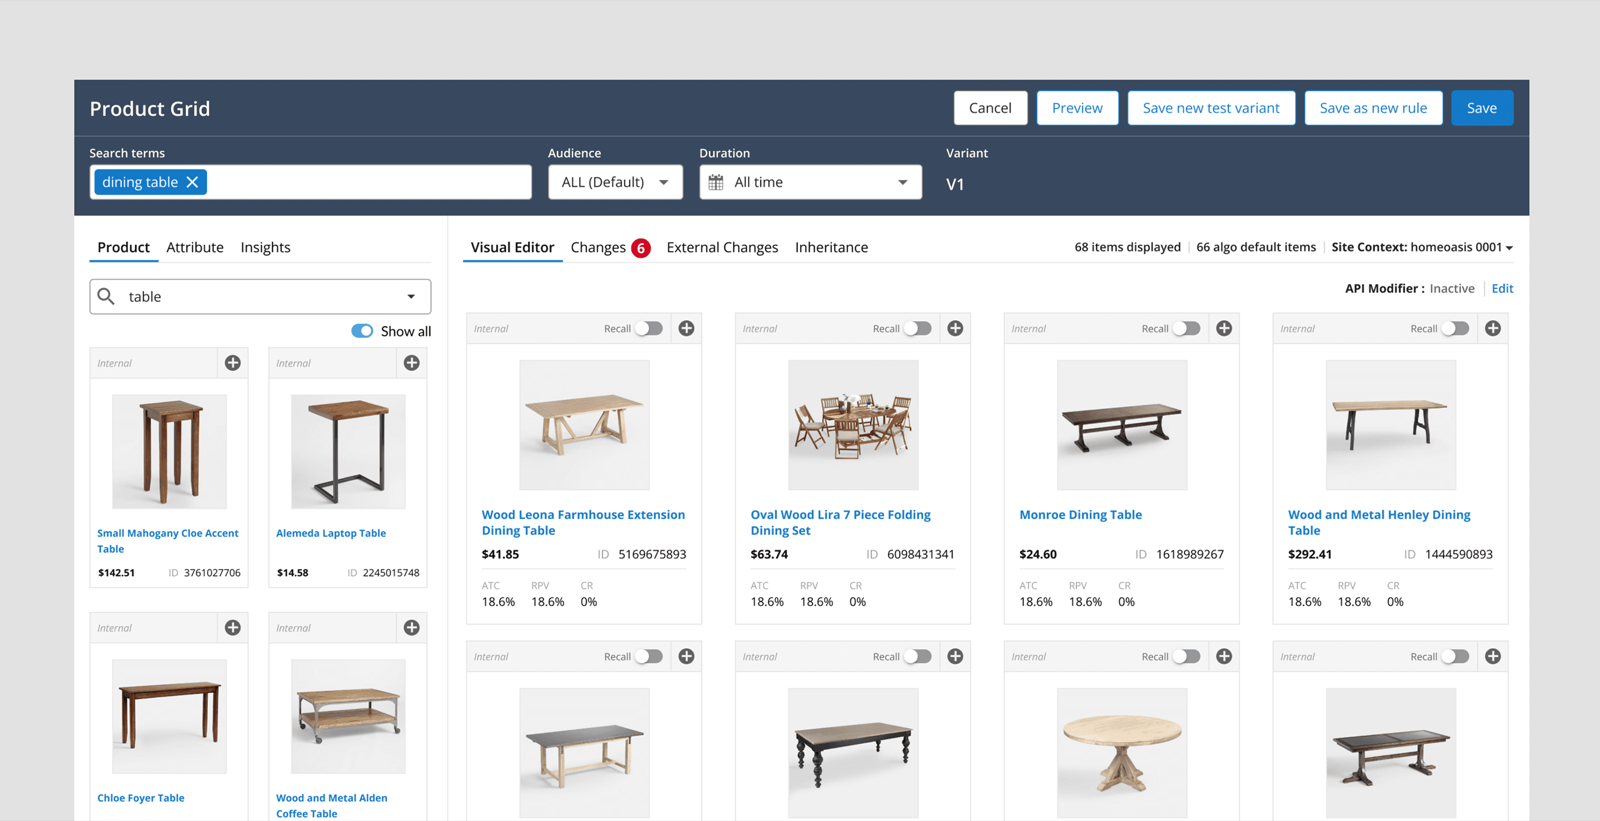
Task: Click the blue Save button
Action: 1482,108
